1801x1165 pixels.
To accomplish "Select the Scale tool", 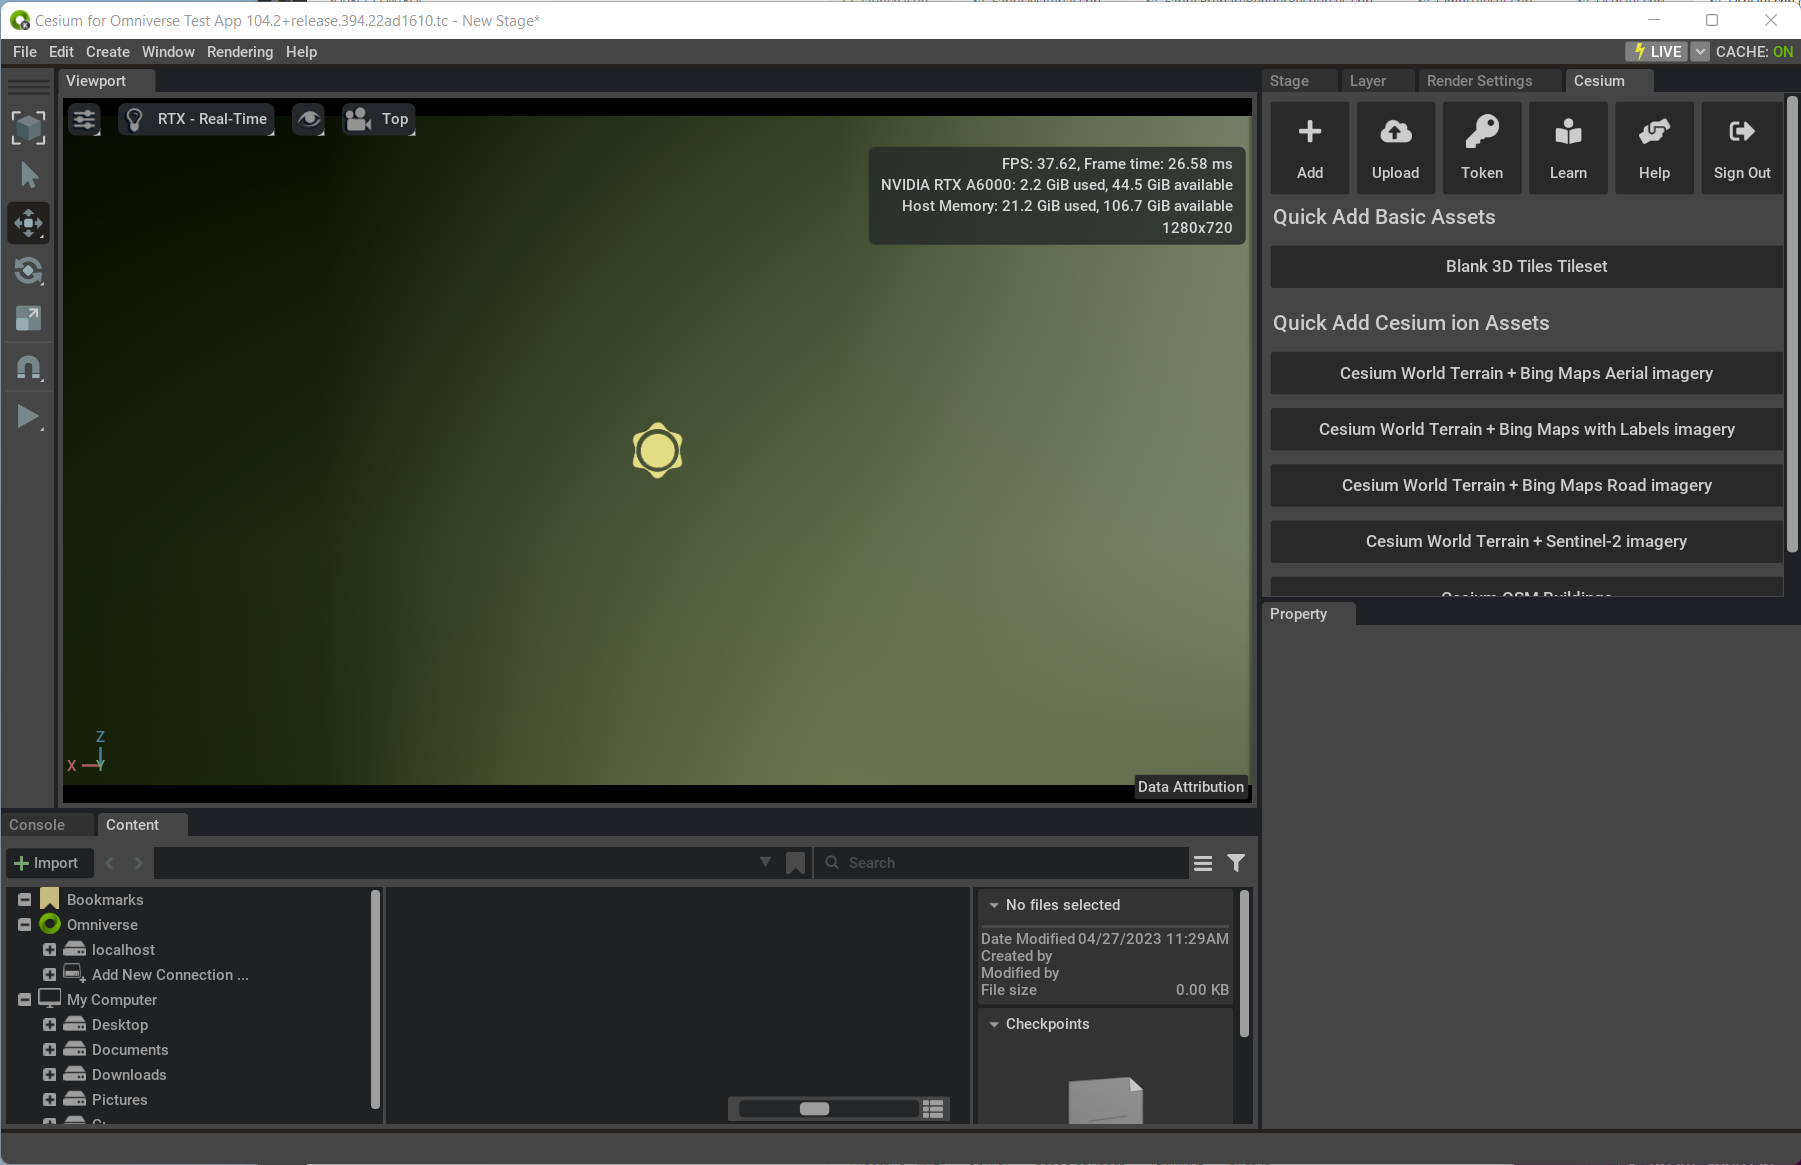I will 28,318.
